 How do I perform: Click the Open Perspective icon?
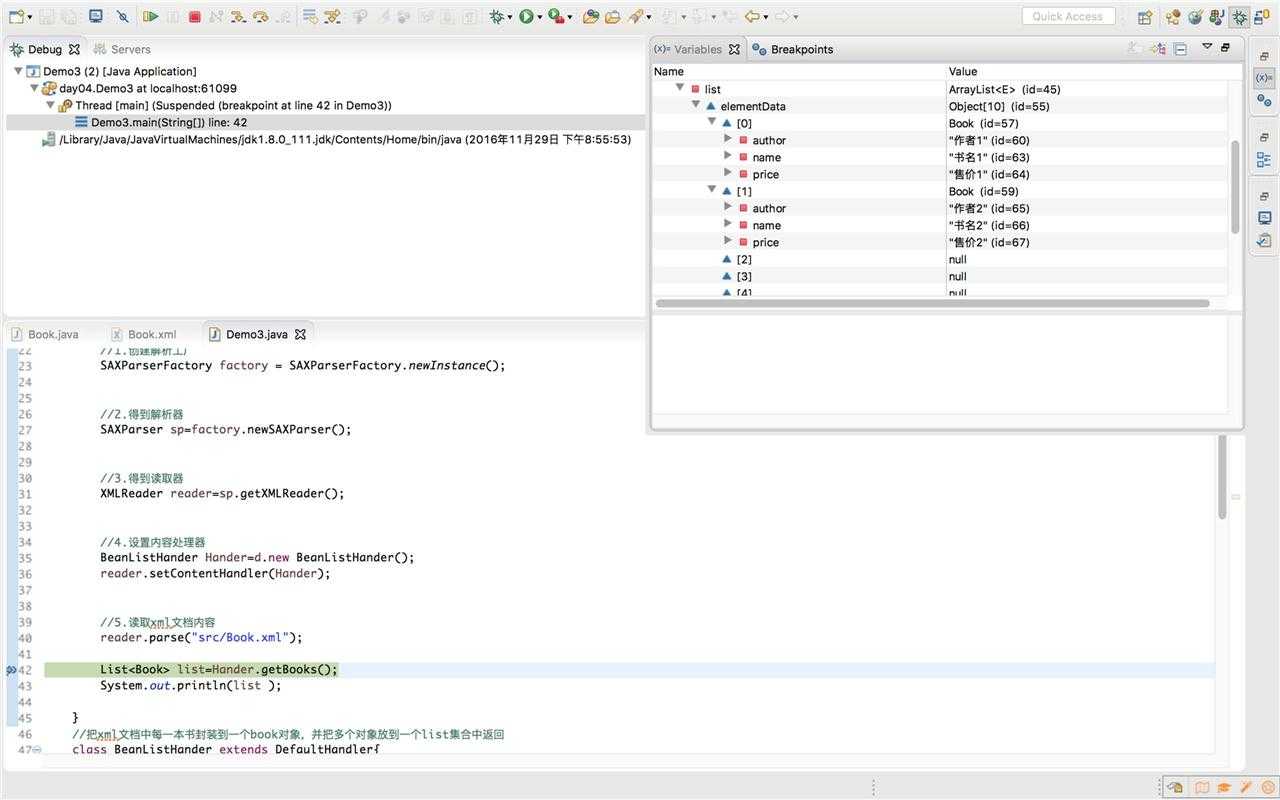[1145, 17]
